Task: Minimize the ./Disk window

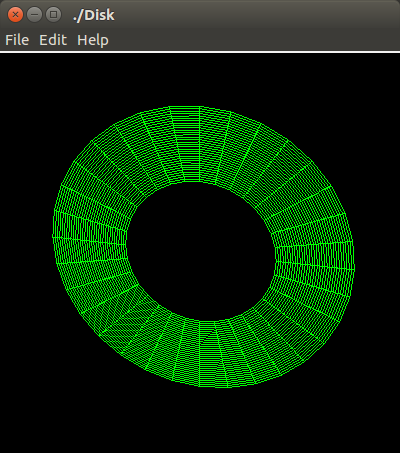Action: (x=34, y=15)
